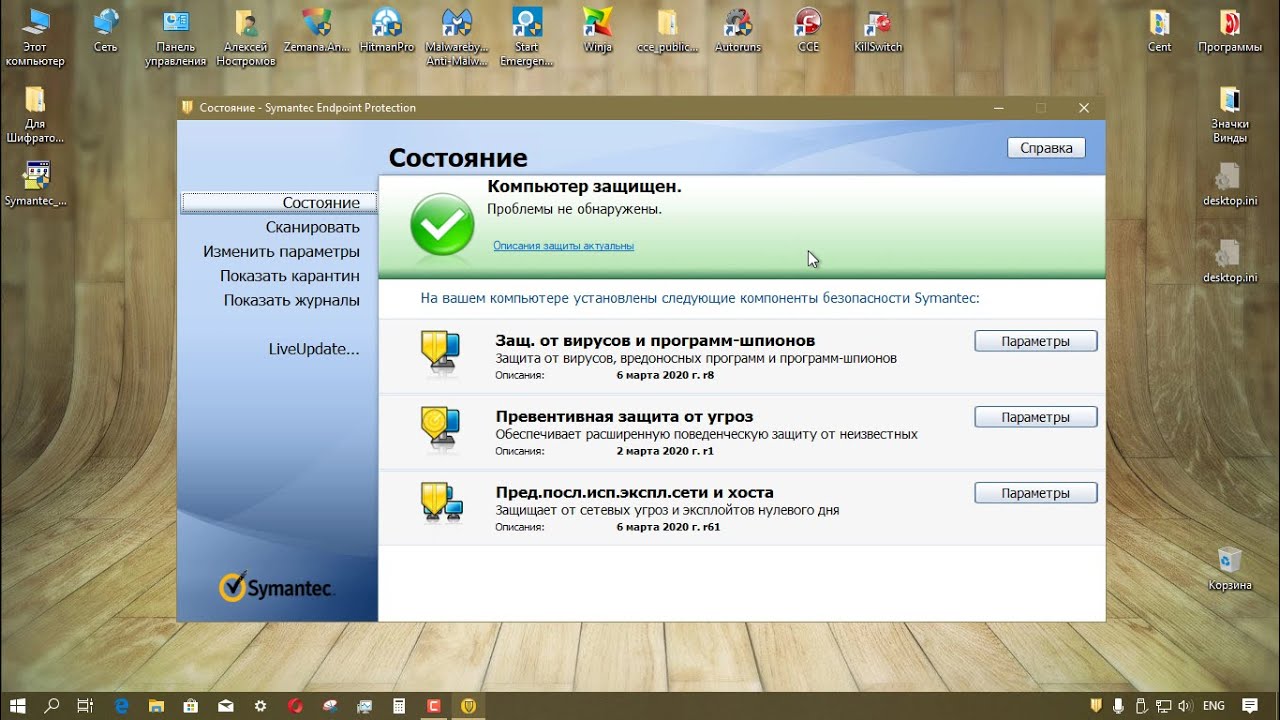Image resolution: width=1280 pixels, height=720 pixels.
Task: Run LiveUpdate... from the sidebar
Action: pyautogui.click(x=314, y=349)
